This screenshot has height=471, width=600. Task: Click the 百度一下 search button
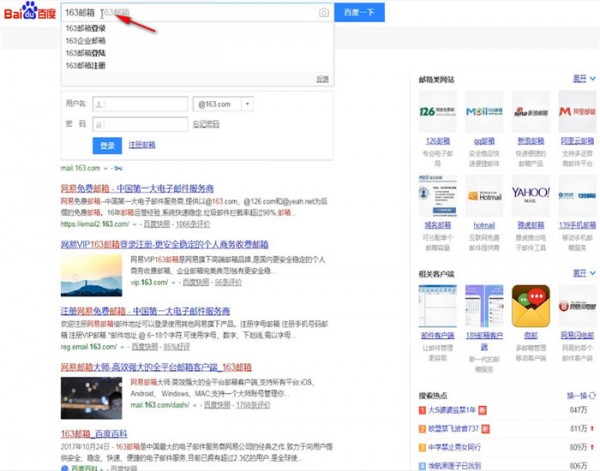[359, 13]
